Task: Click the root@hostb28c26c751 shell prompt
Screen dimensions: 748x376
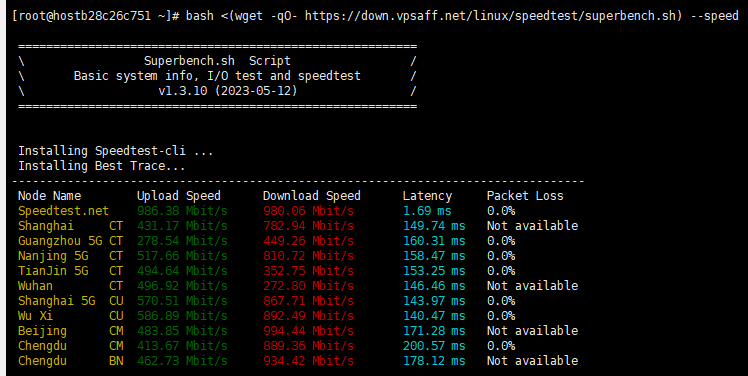Action: click(95, 16)
